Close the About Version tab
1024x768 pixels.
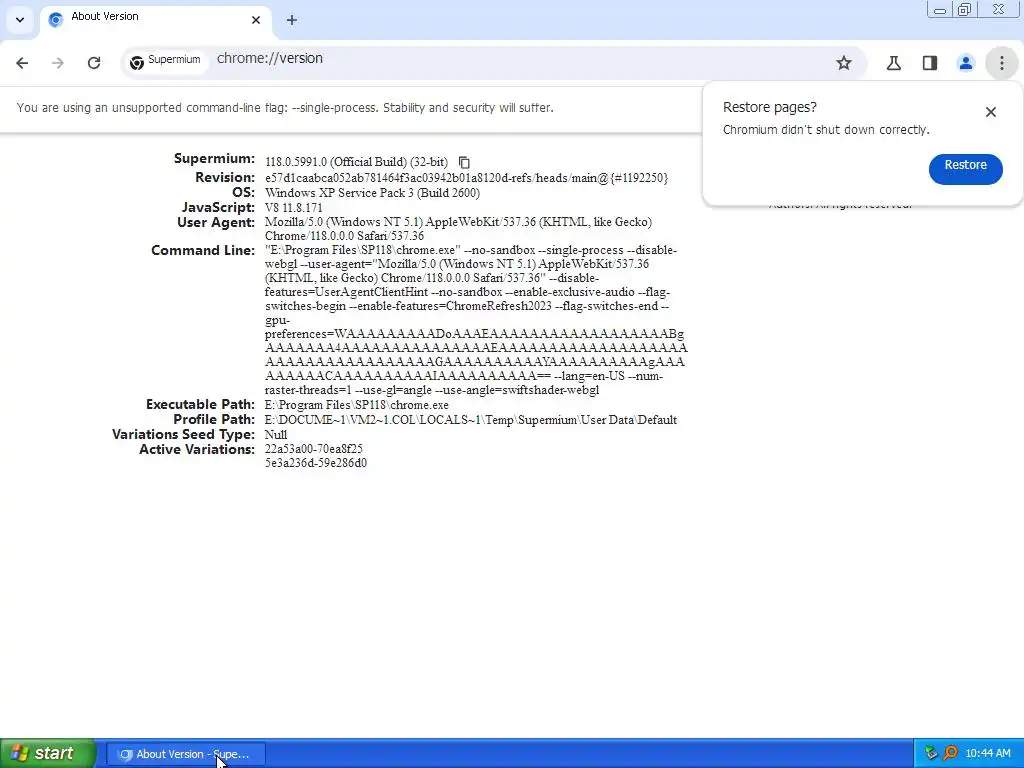click(x=256, y=20)
